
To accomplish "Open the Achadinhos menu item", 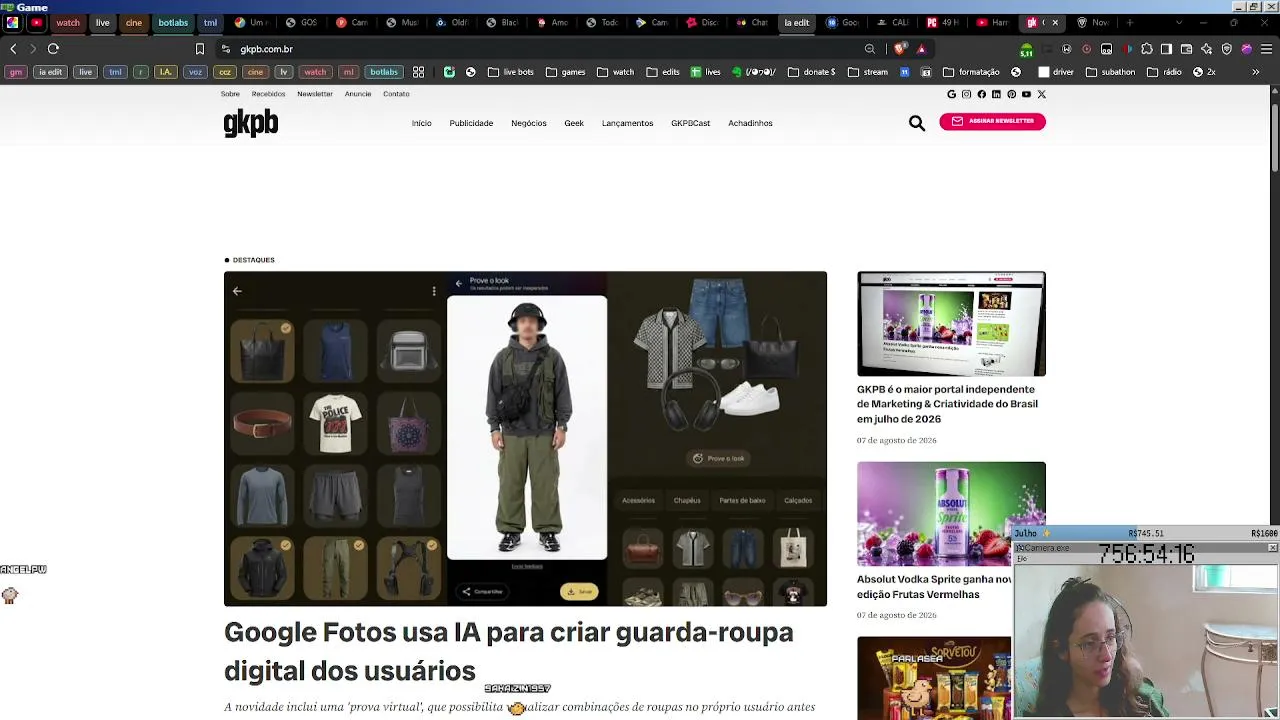I will 750,123.
